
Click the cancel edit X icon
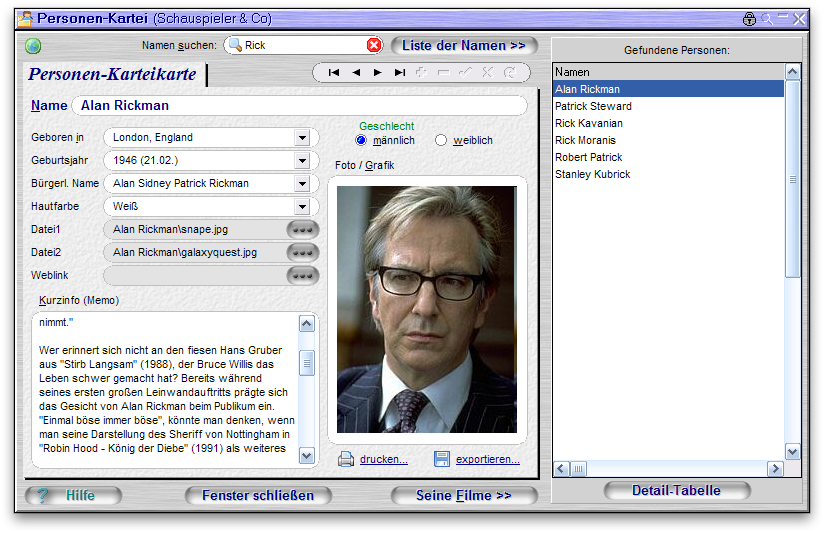coord(487,73)
